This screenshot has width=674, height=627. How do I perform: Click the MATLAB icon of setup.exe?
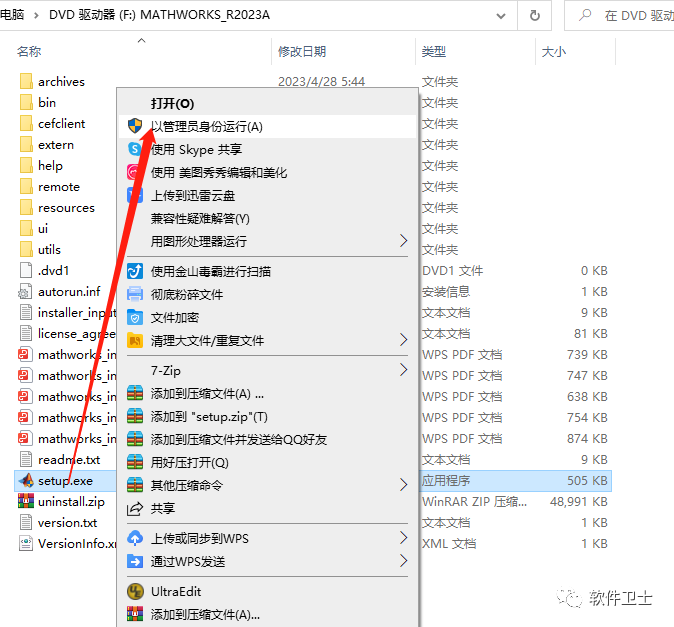point(26,480)
